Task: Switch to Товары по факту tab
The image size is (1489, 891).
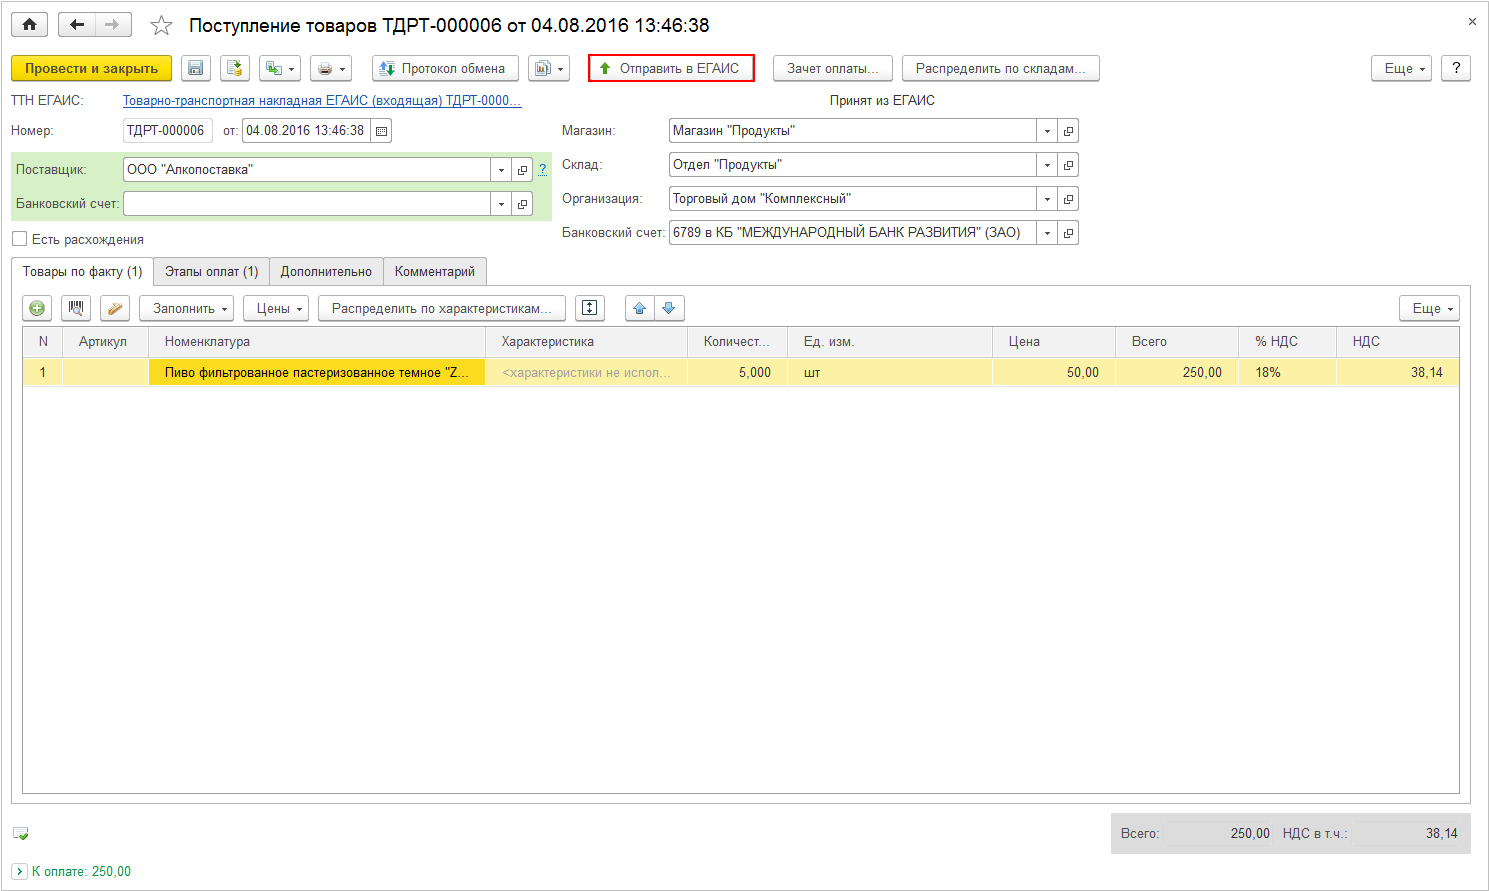Action: pos(83,272)
